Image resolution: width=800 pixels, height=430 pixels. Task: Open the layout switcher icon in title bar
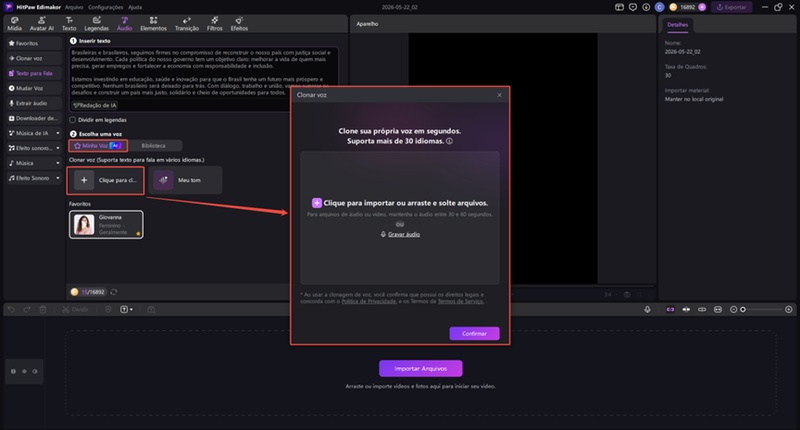click(x=619, y=7)
